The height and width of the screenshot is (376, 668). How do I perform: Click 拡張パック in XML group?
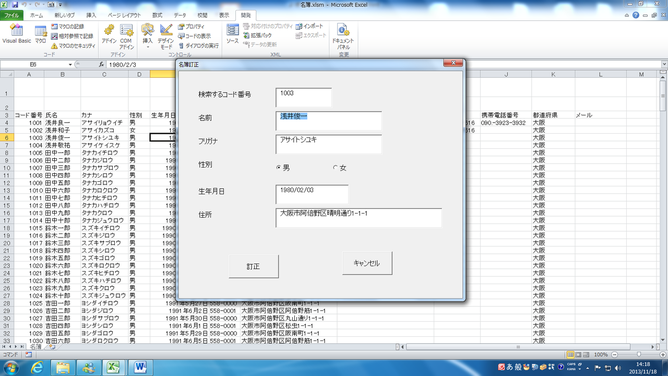pos(257,35)
